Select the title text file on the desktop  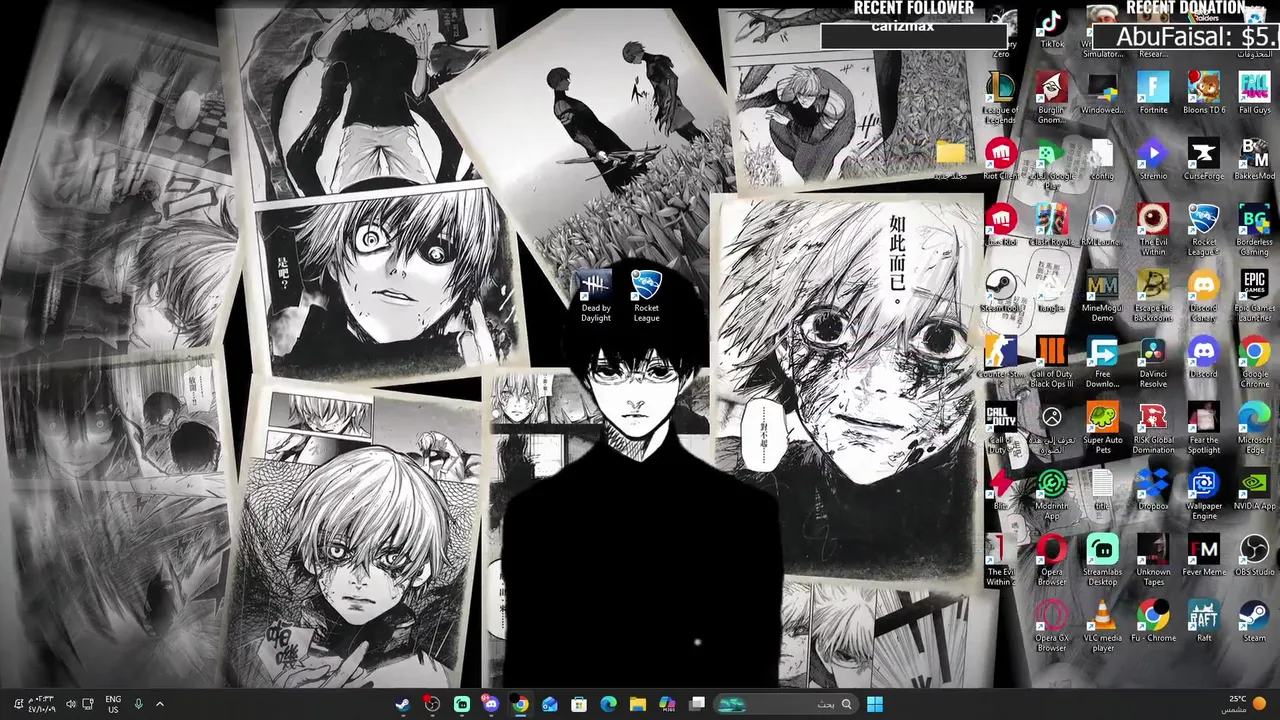pos(1102,488)
